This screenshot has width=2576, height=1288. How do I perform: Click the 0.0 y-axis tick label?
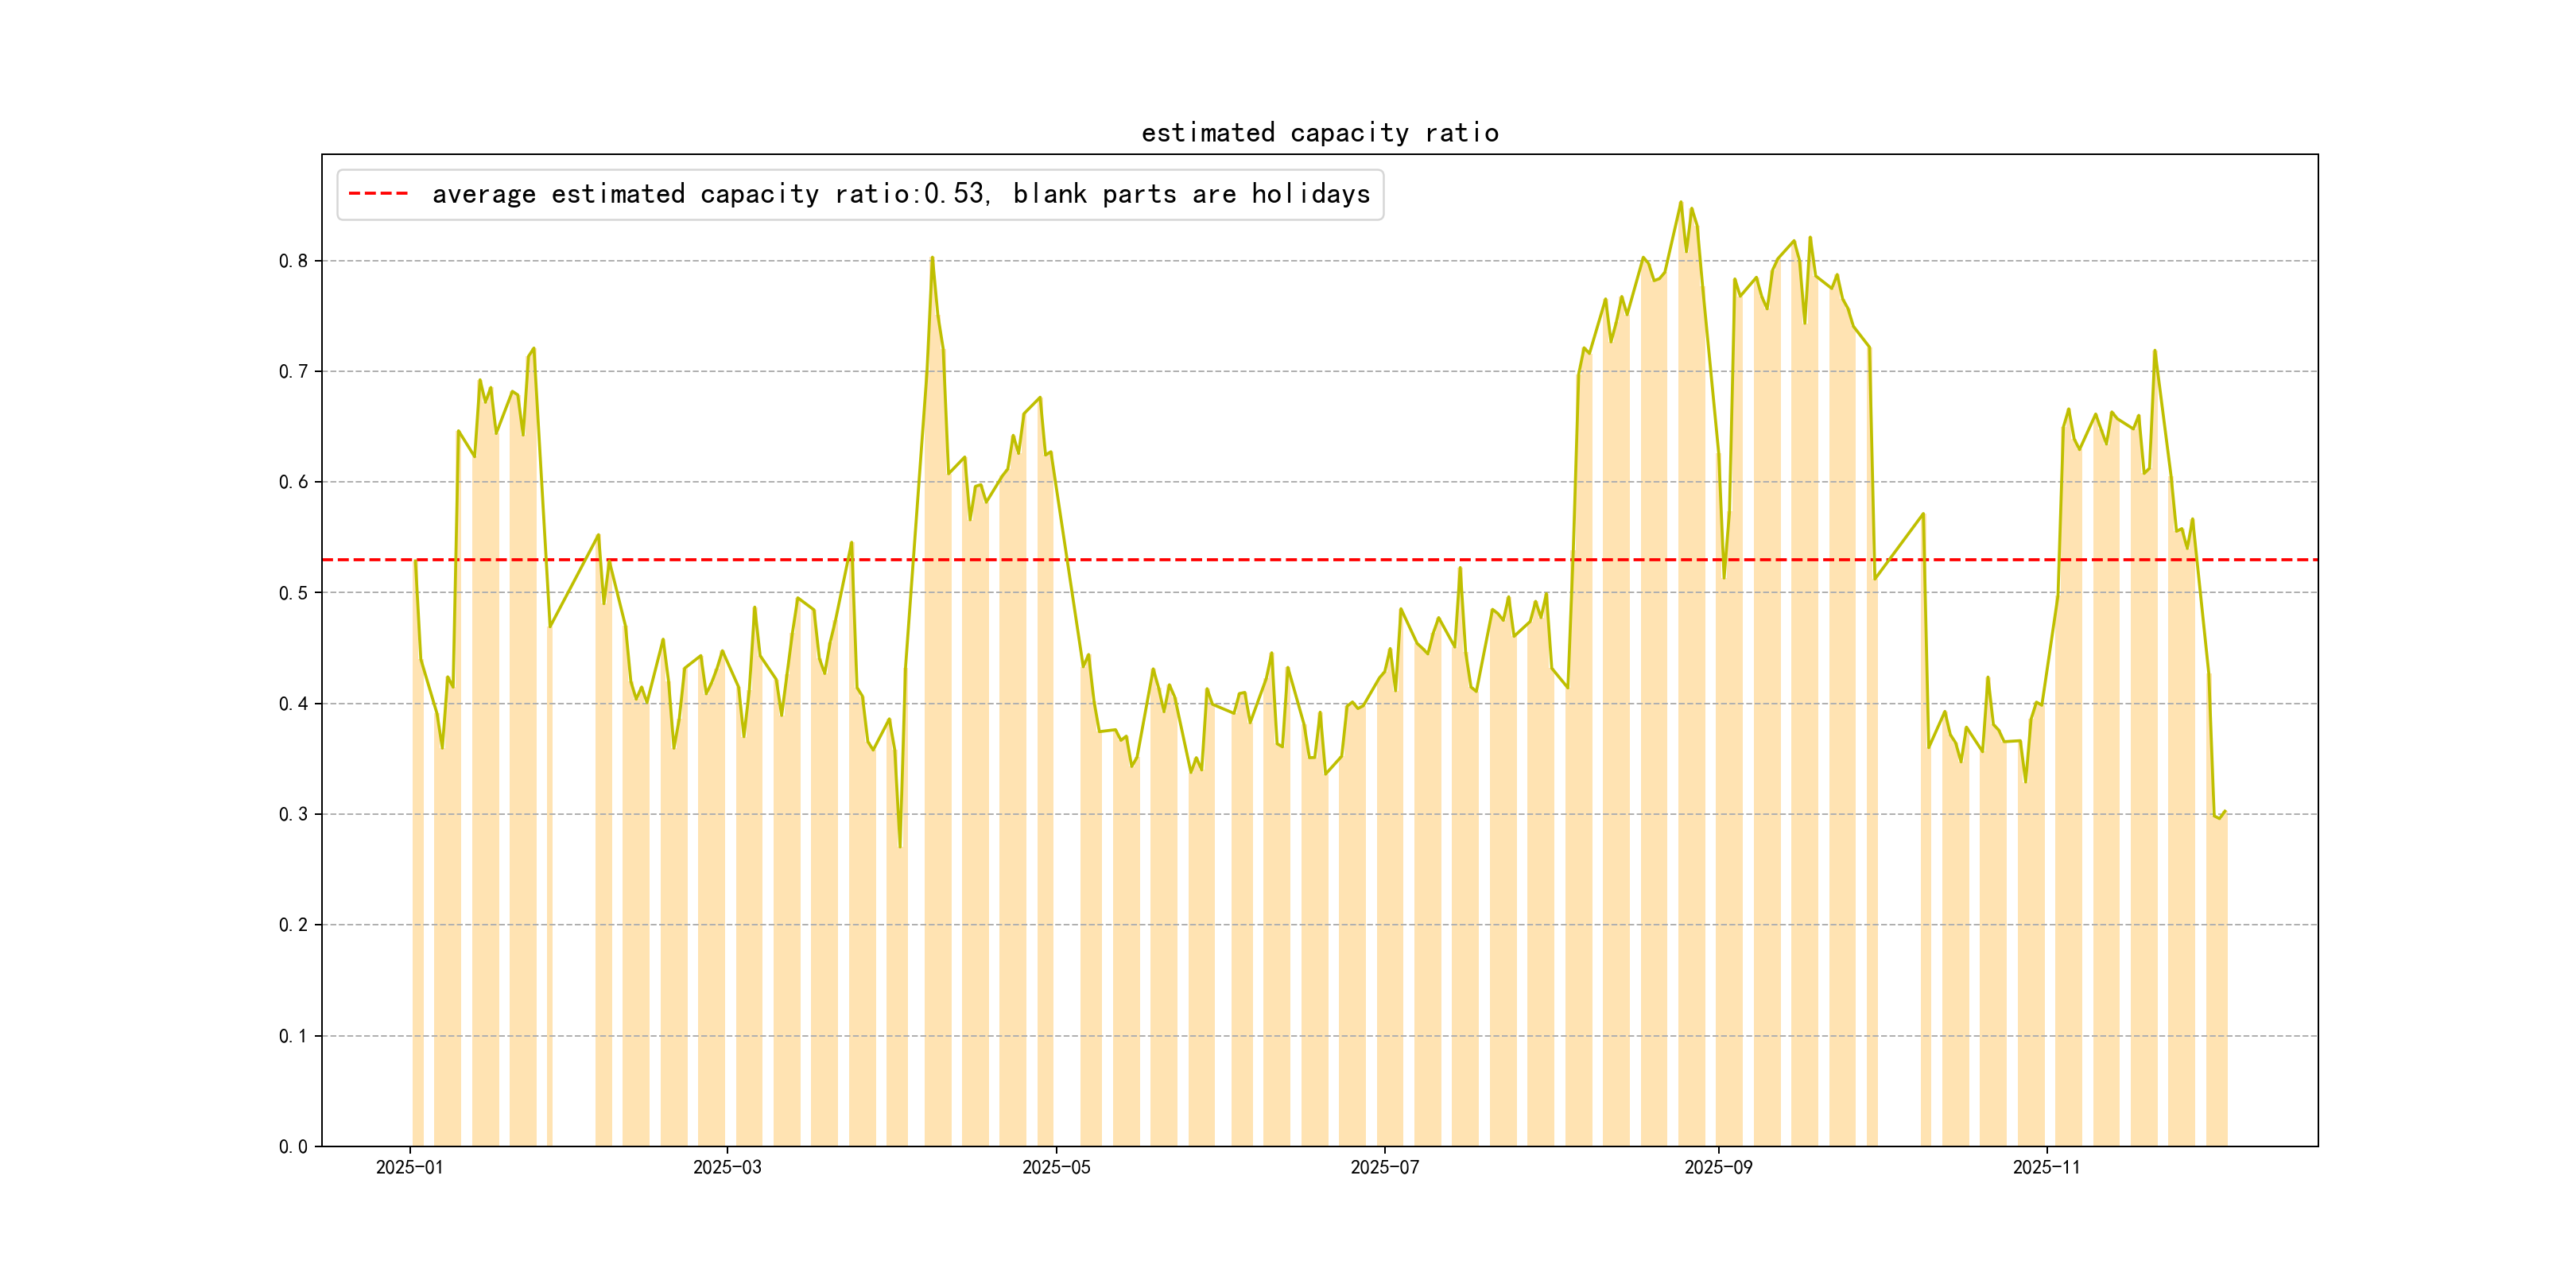[x=293, y=1146]
